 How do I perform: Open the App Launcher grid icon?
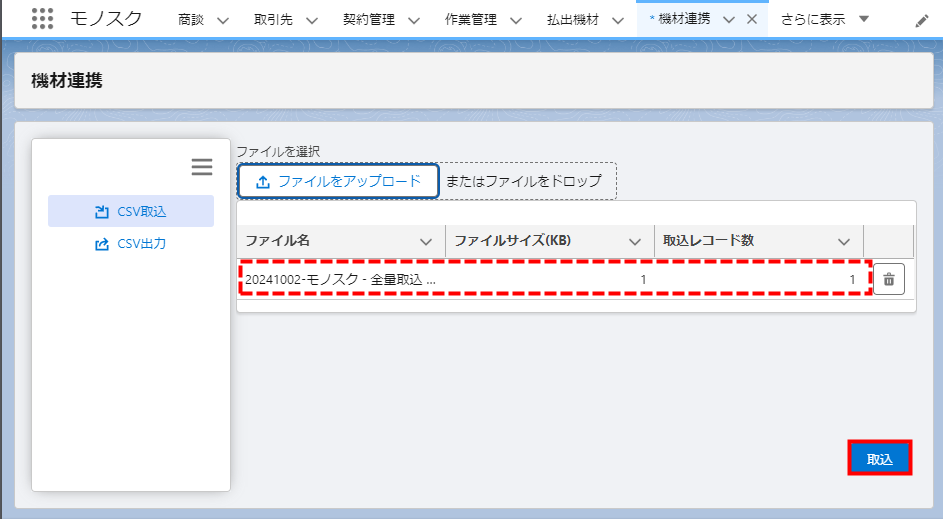coord(43,19)
